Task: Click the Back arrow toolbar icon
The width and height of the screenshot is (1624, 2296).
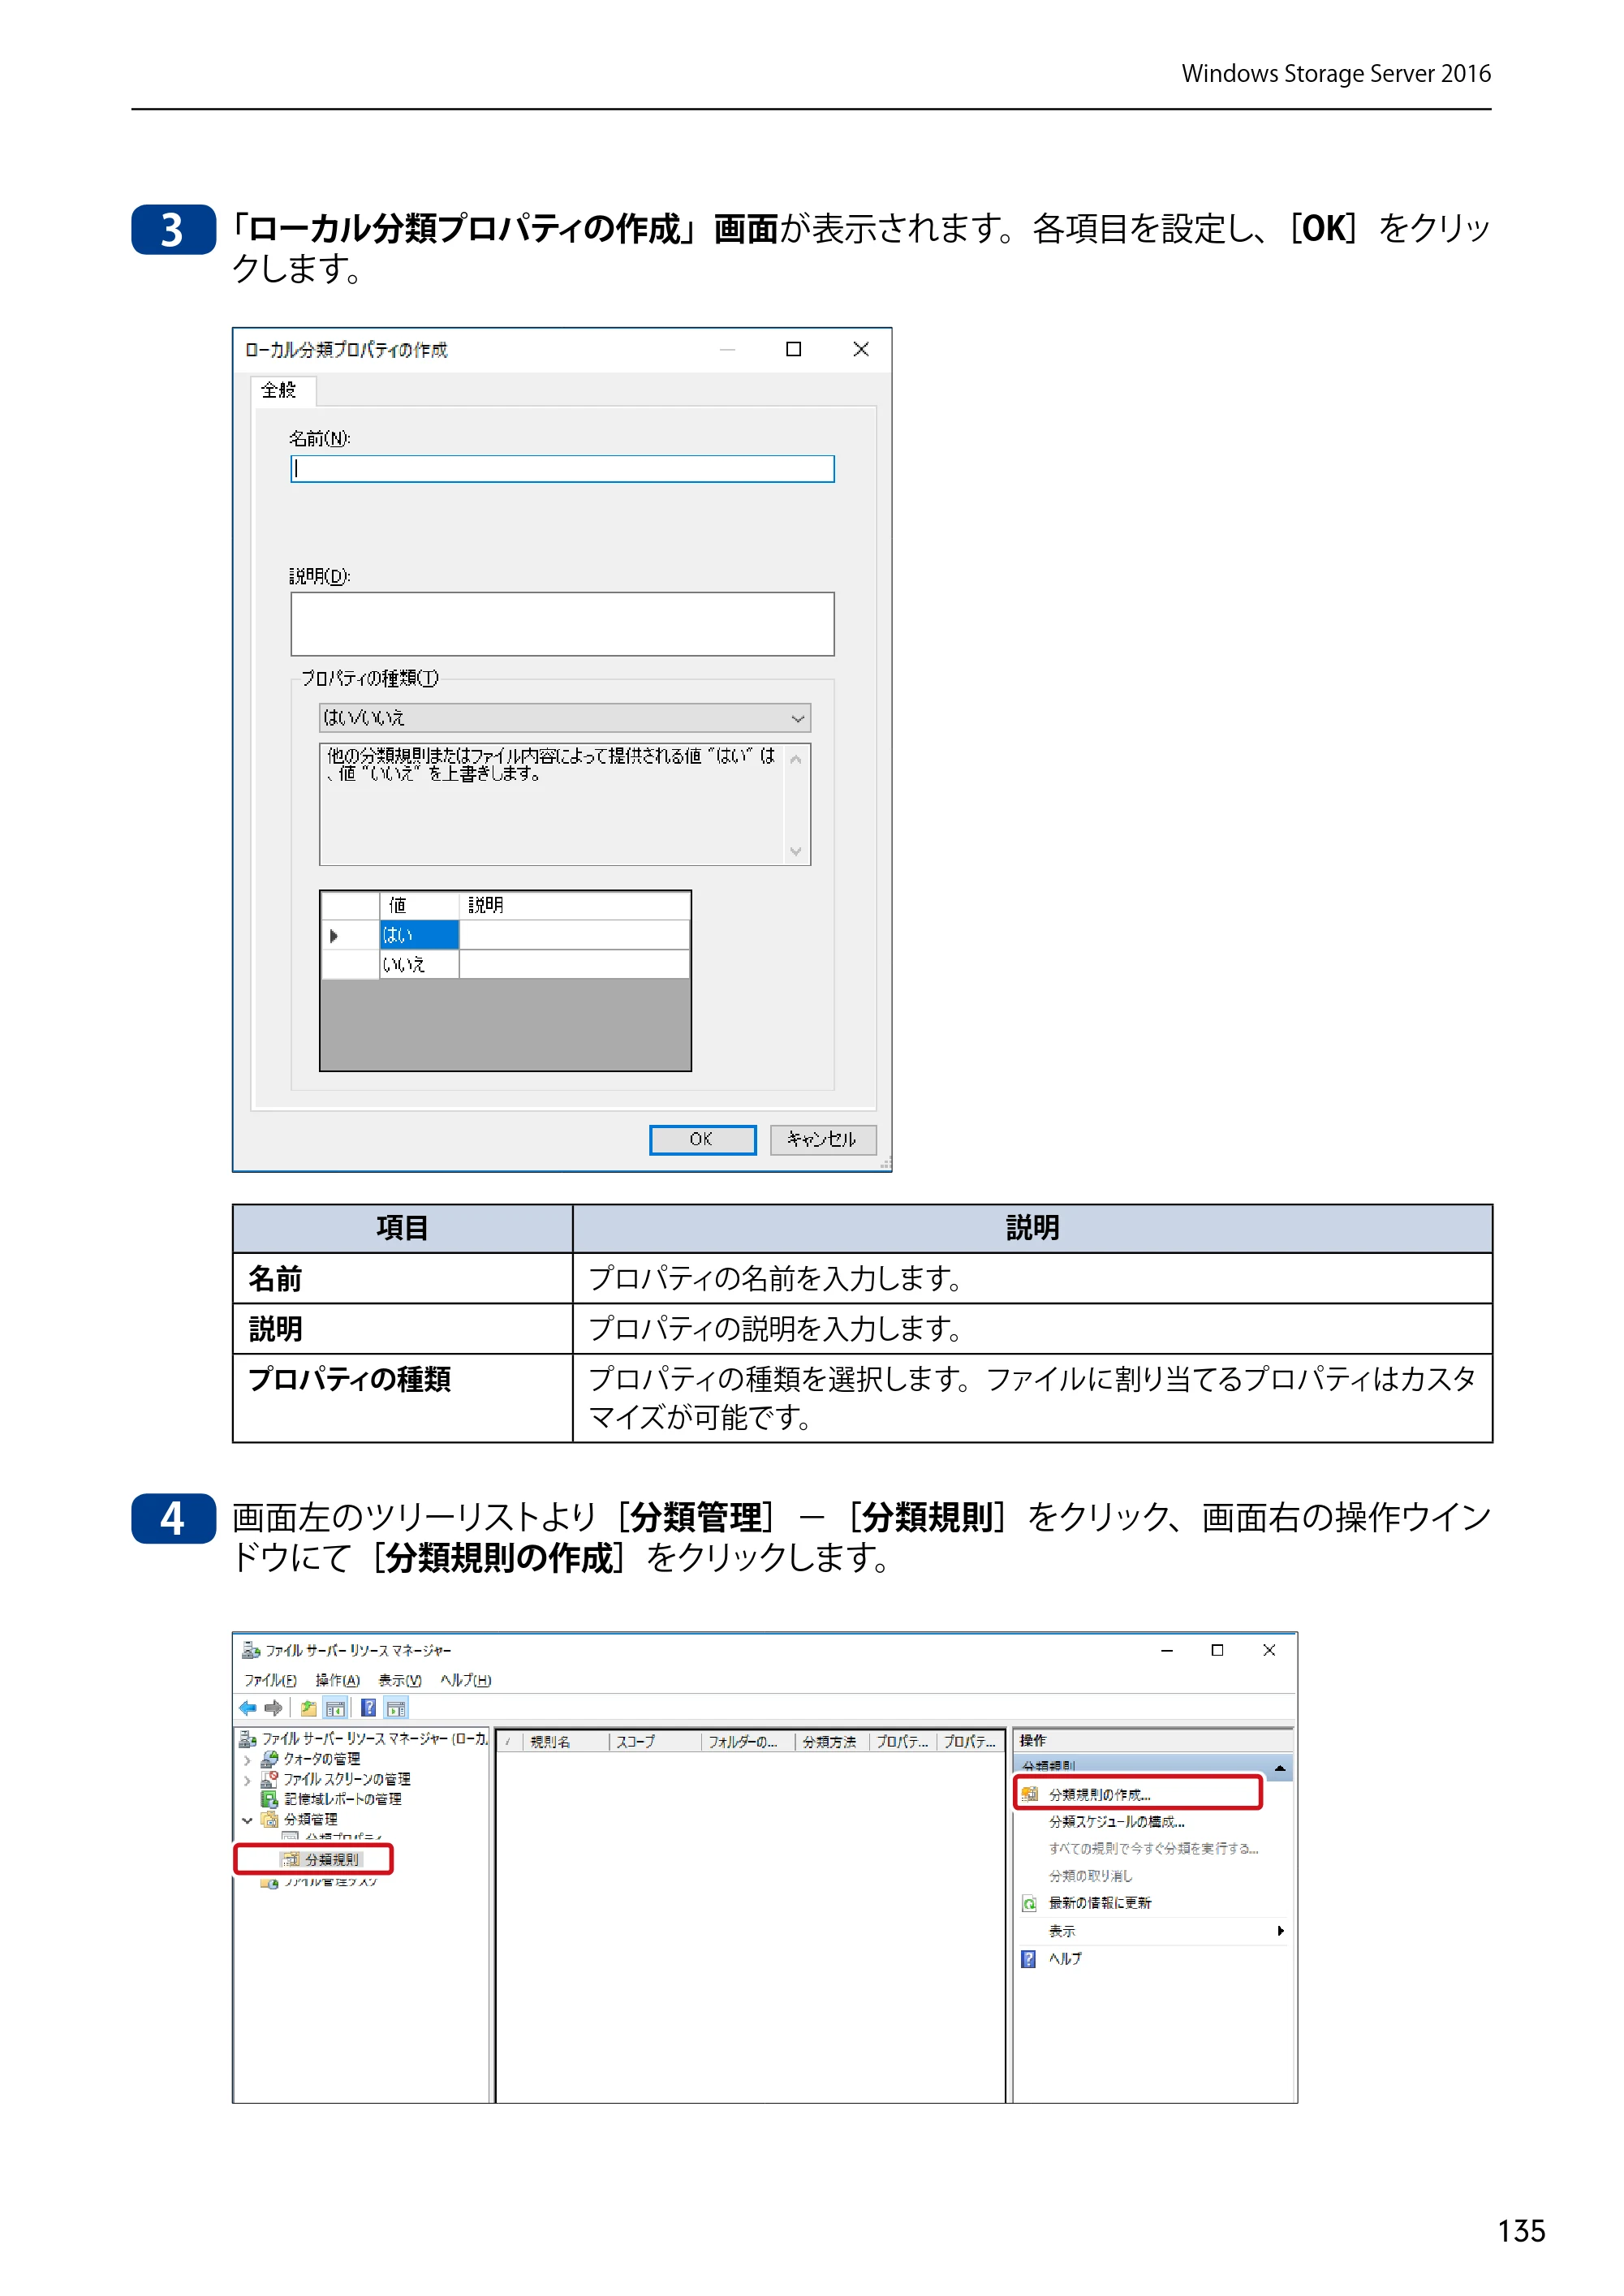Action: coord(247,1708)
